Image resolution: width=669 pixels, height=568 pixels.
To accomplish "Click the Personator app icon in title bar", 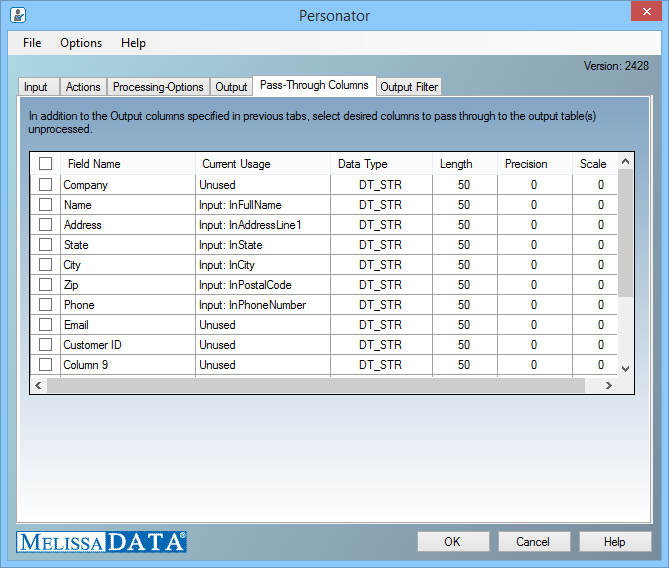I will pos(17,16).
